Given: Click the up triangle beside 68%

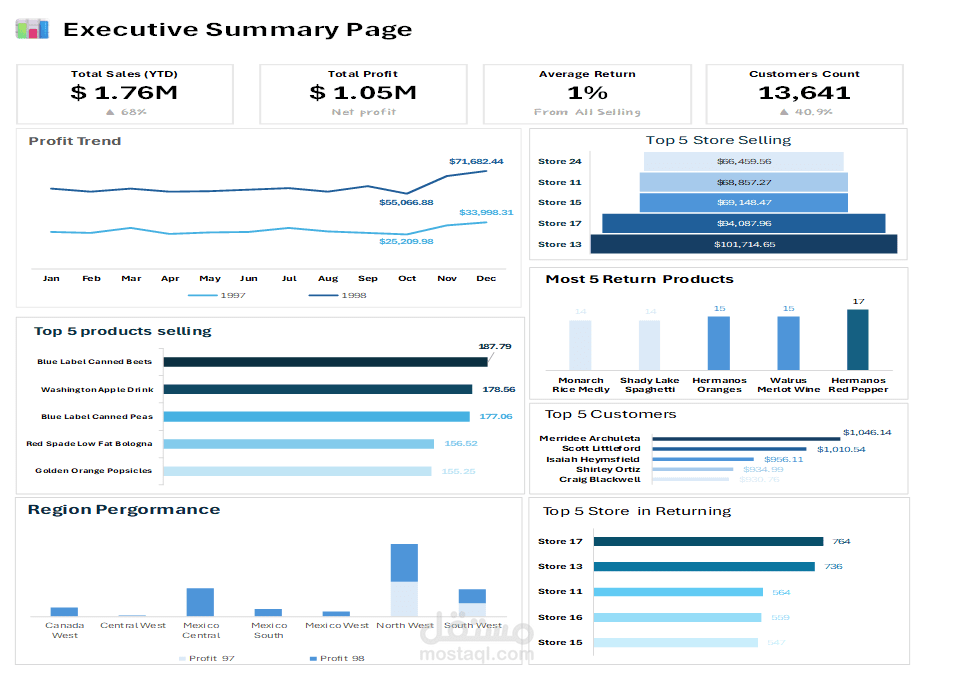Looking at the screenshot, I should click(110, 112).
